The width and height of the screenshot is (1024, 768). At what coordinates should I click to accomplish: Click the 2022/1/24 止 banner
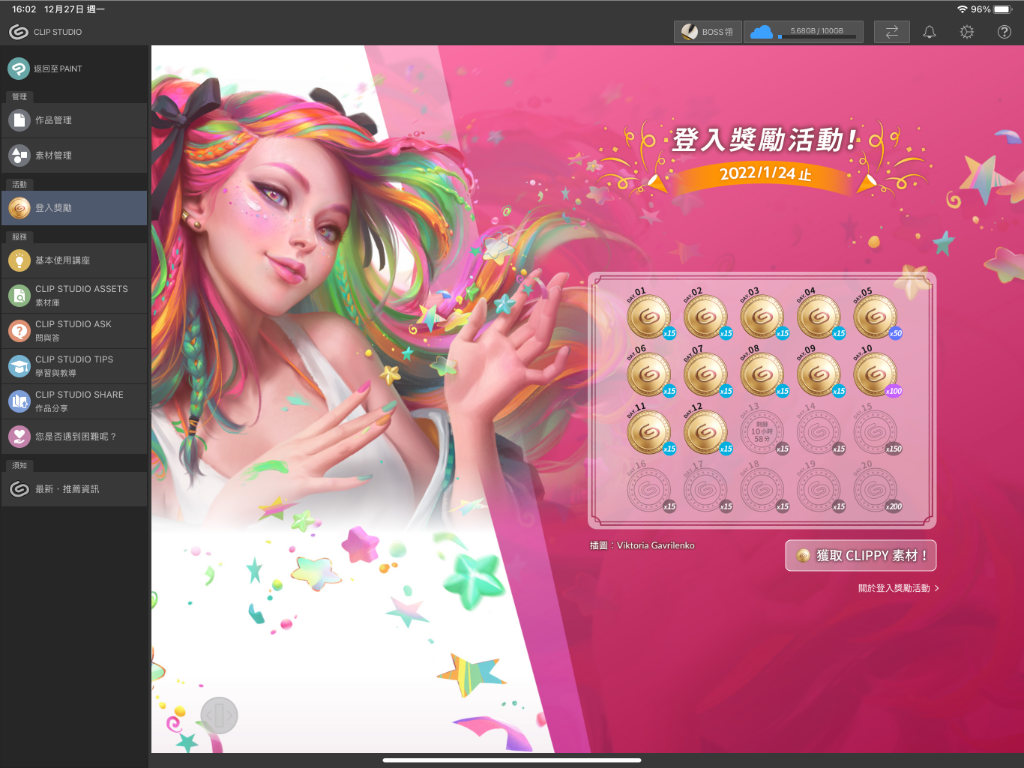coord(765,174)
